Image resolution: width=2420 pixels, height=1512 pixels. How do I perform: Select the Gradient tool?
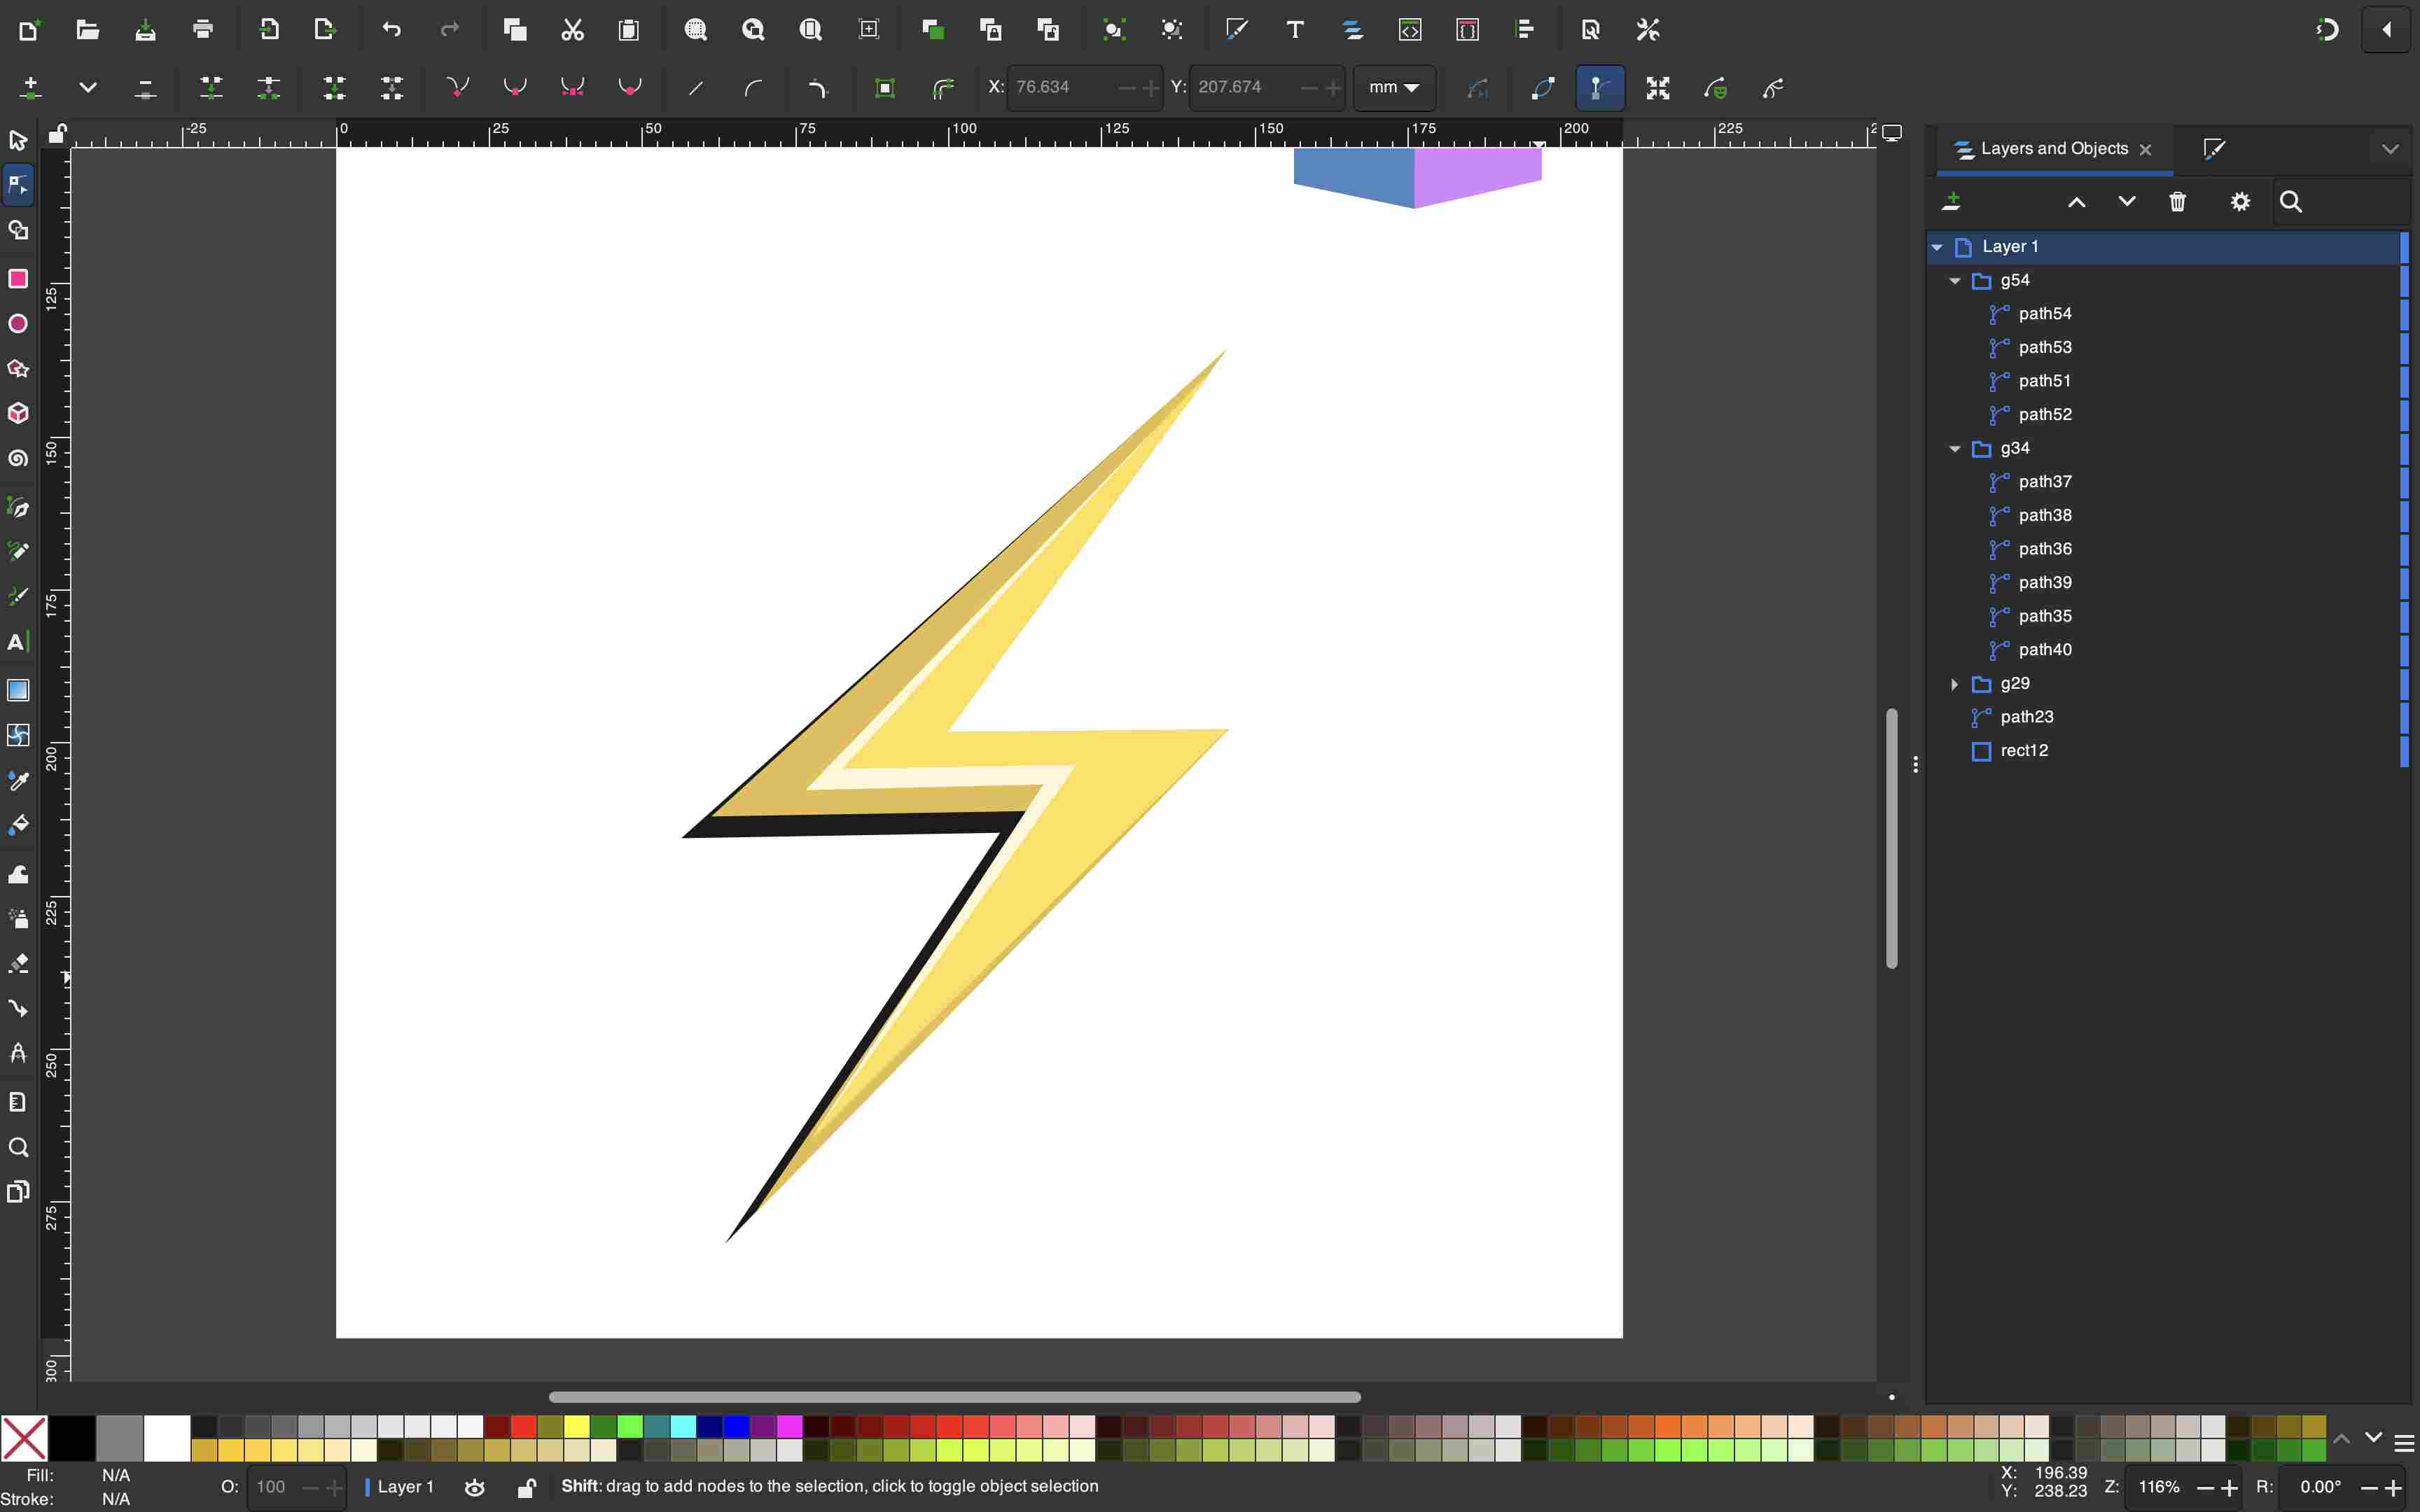coord(18,690)
